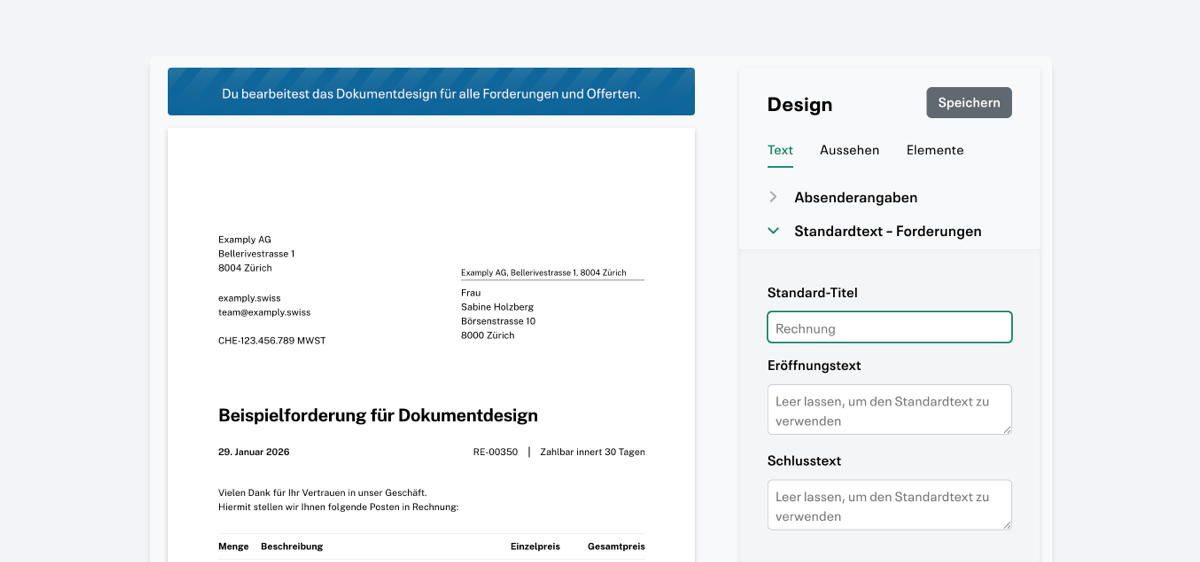
Task: Expand the Absenderangaben chevron
Action: 773,197
